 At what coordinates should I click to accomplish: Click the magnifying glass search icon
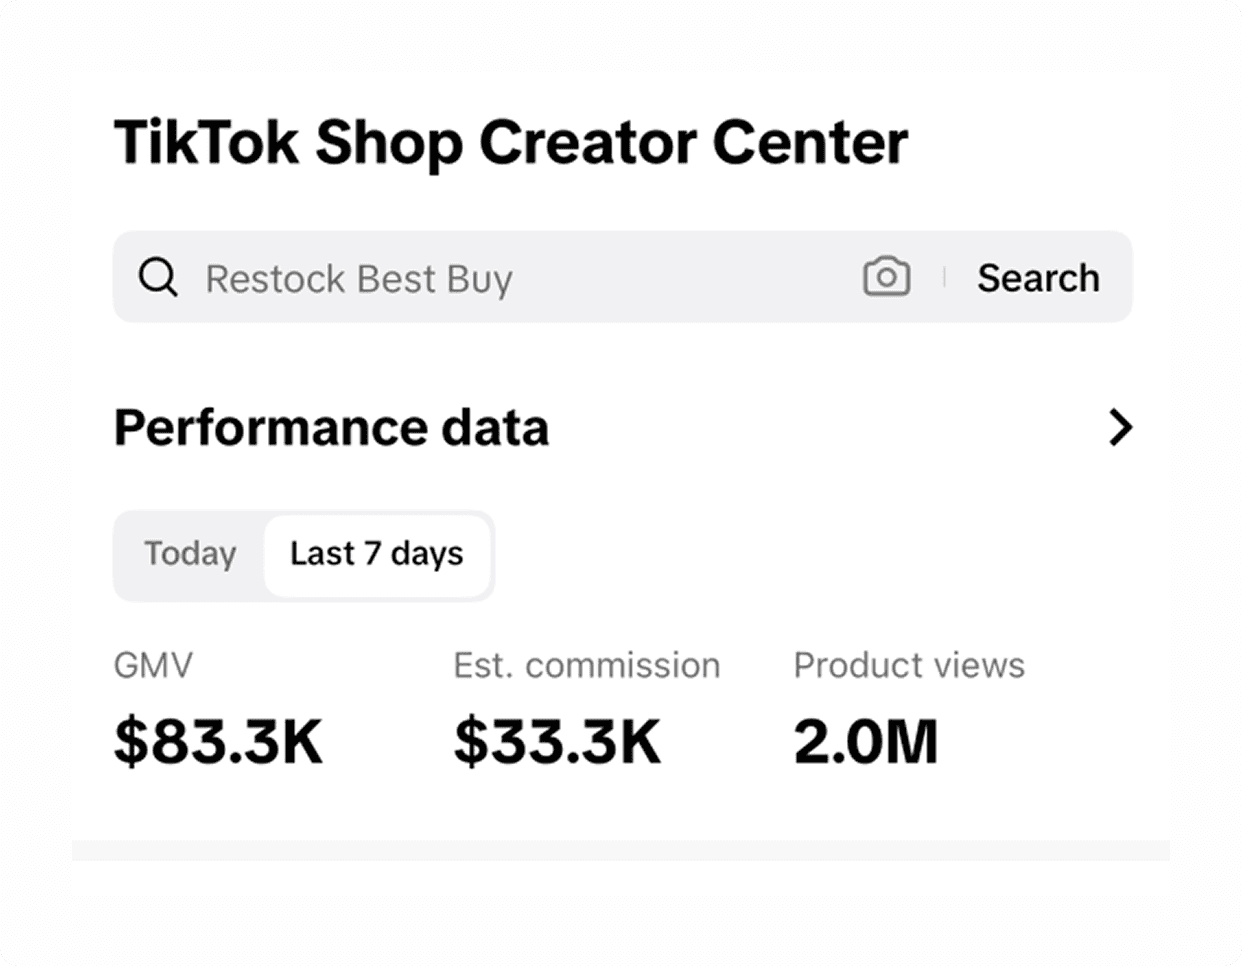tap(158, 277)
